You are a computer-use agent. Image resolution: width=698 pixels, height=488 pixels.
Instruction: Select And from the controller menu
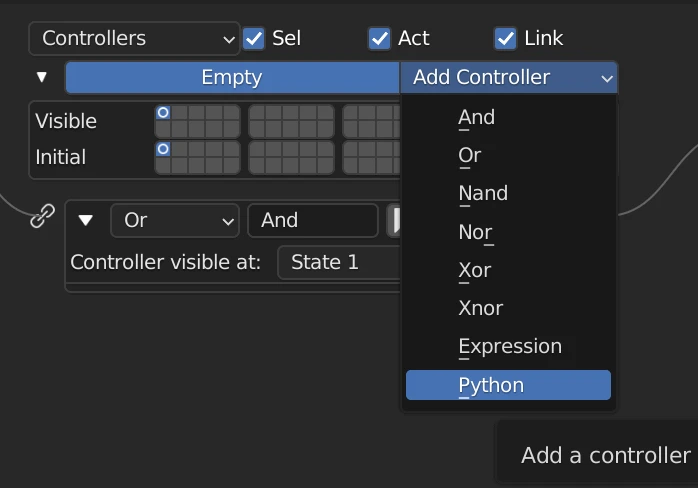pos(477,117)
